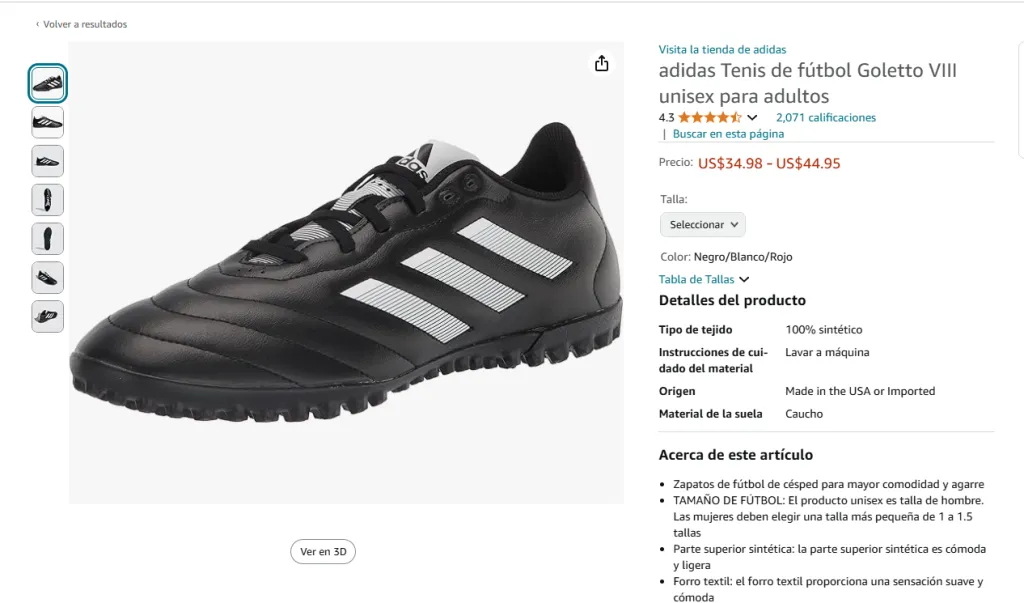Select the third side-view thumbnail
Viewport: 1024px width, 603px height.
(x=47, y=161)
